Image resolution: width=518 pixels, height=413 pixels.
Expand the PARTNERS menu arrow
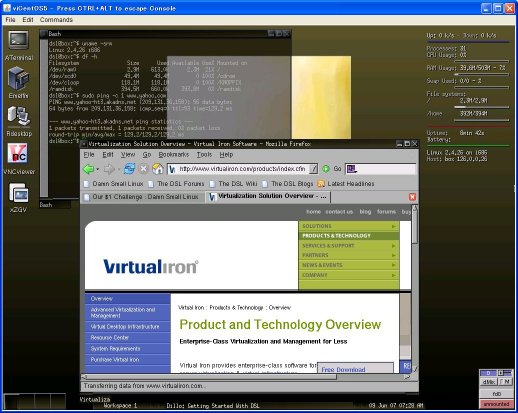pos(394,255)
